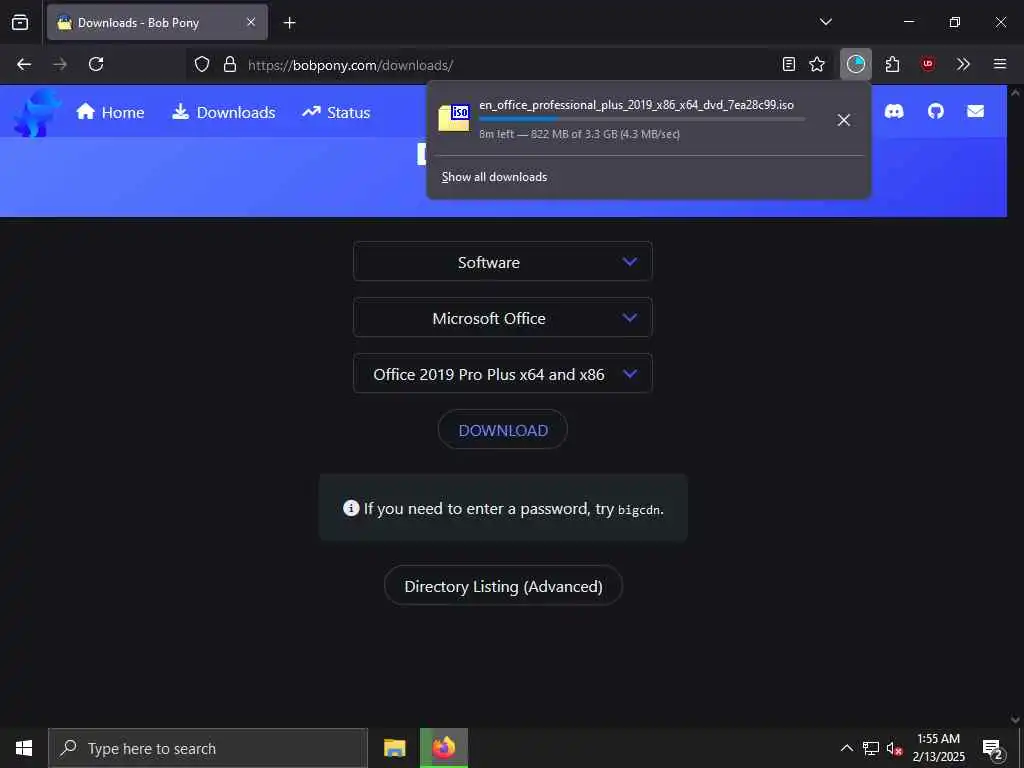The image size is (1024, 768).
Task: Click the page vertical scrollbar
Action: click(1015, 405)
